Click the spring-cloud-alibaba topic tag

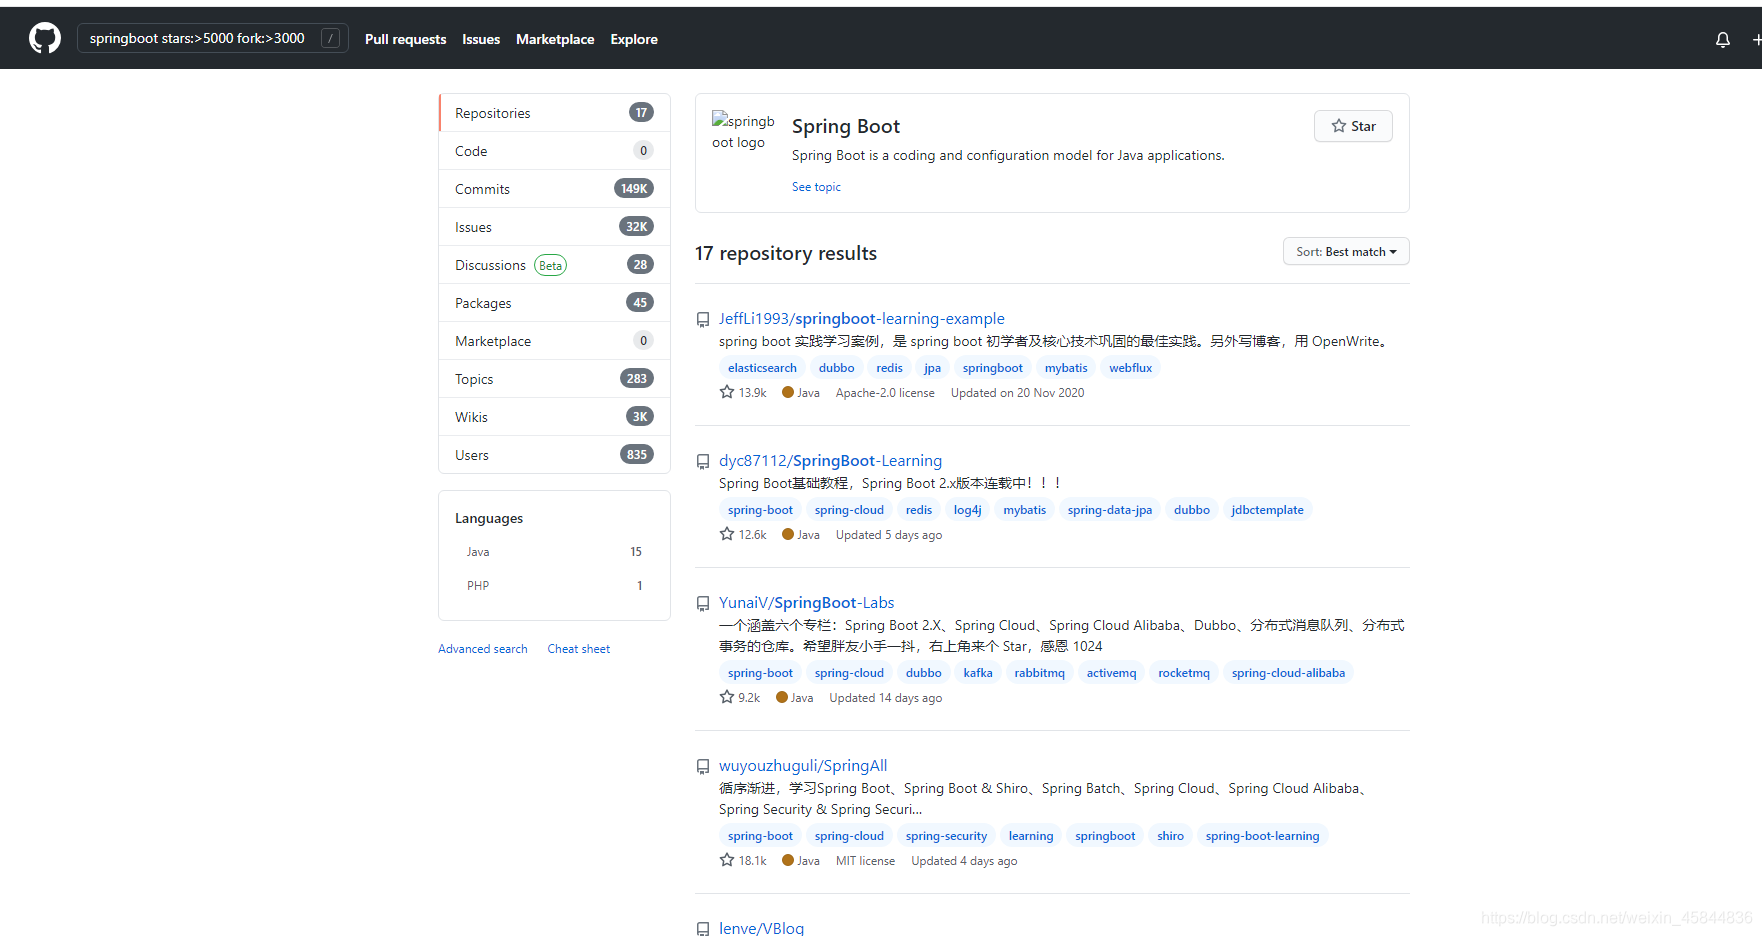coord(1288,673)
